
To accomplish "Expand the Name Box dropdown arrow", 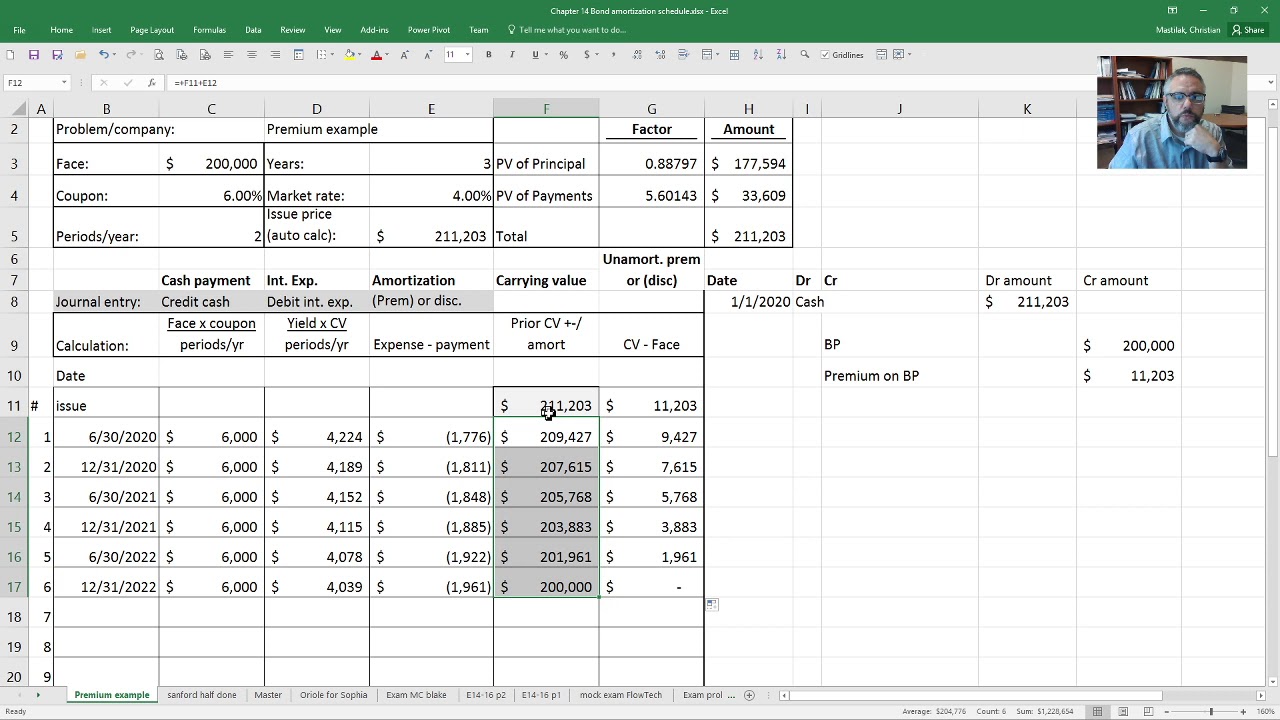I will pyautogui.click(x=64, y=83).
